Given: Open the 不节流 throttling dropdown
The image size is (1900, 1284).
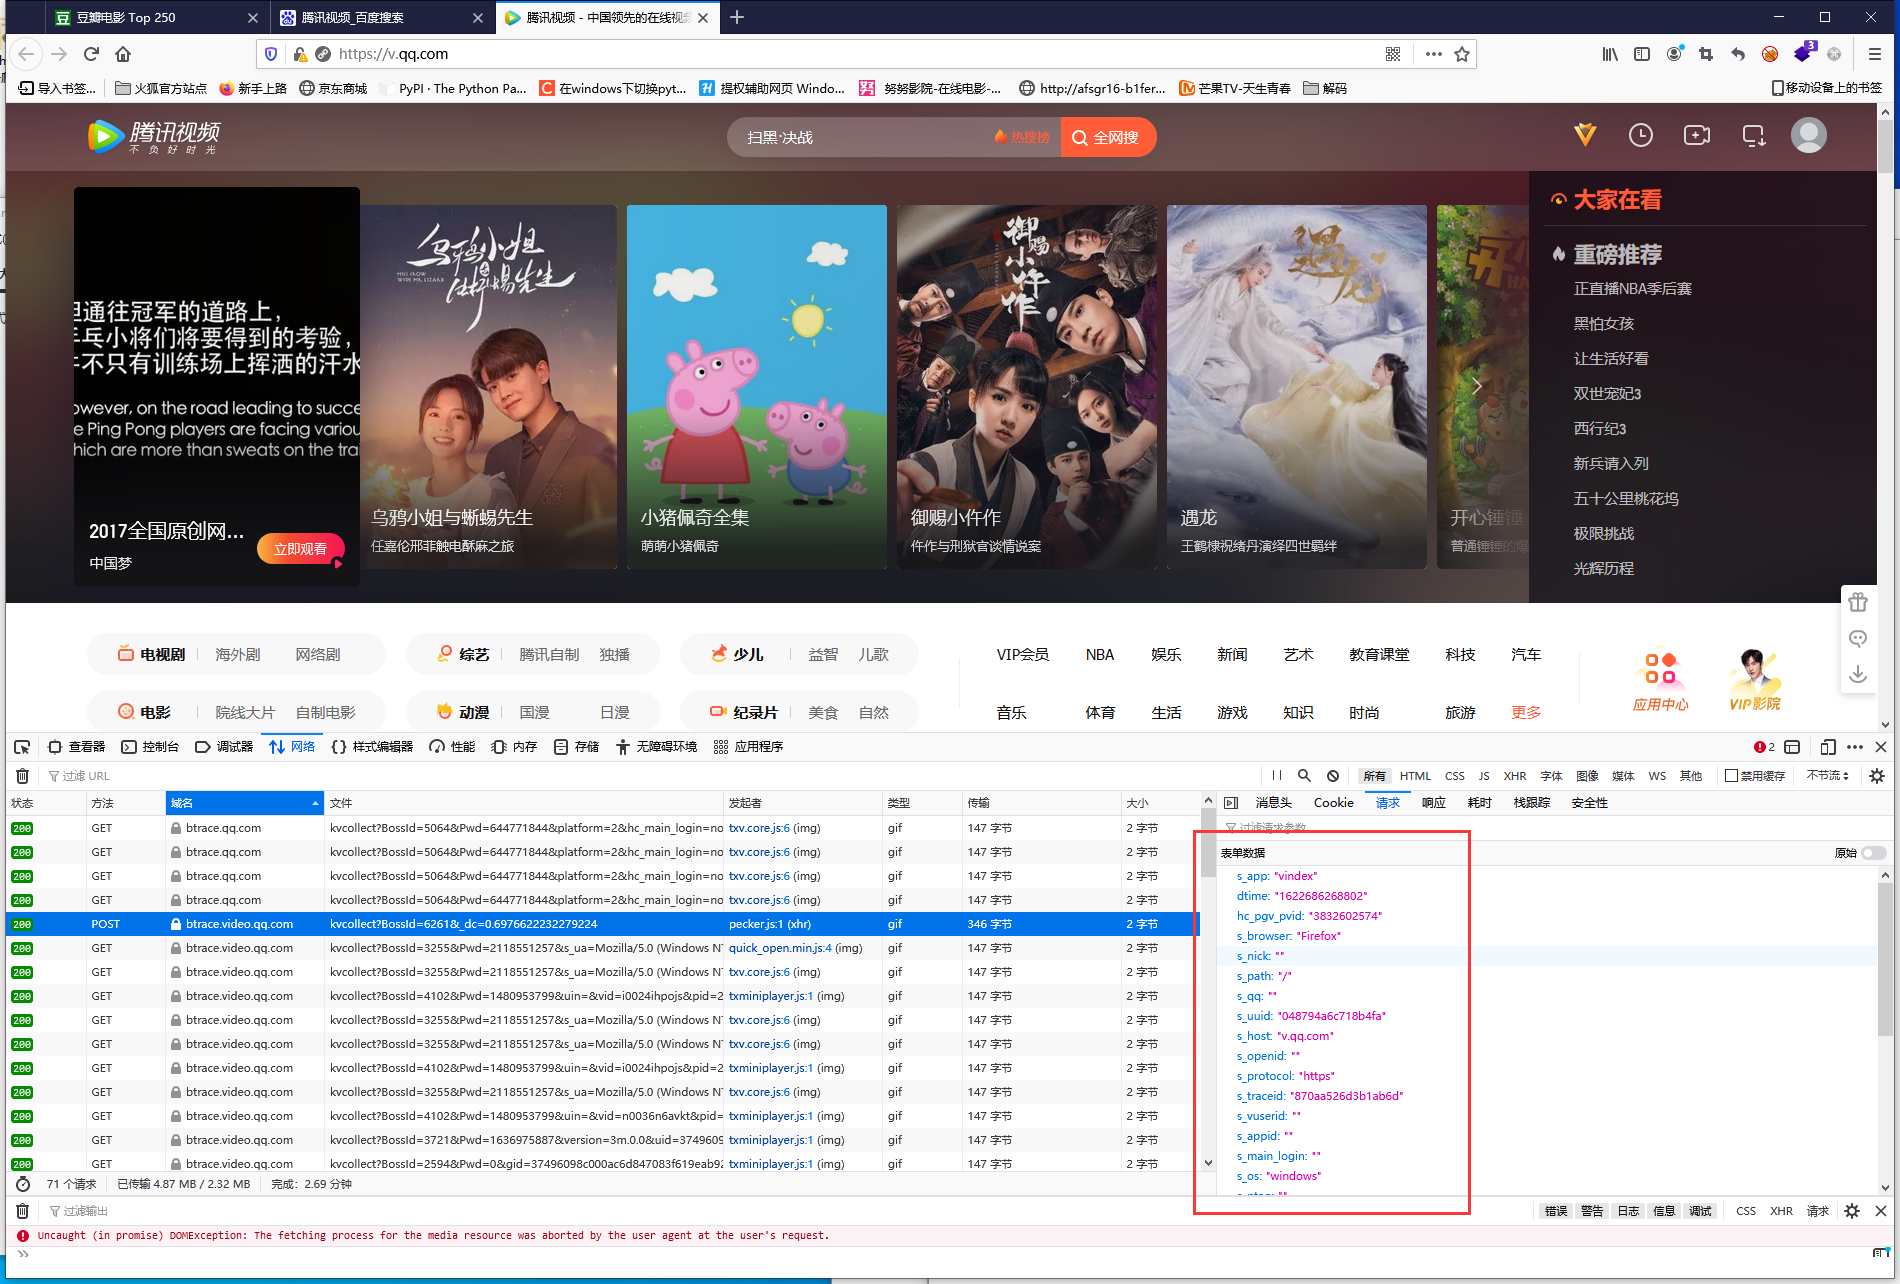Looking at the screenshot, I should (x=1828, y=776).
